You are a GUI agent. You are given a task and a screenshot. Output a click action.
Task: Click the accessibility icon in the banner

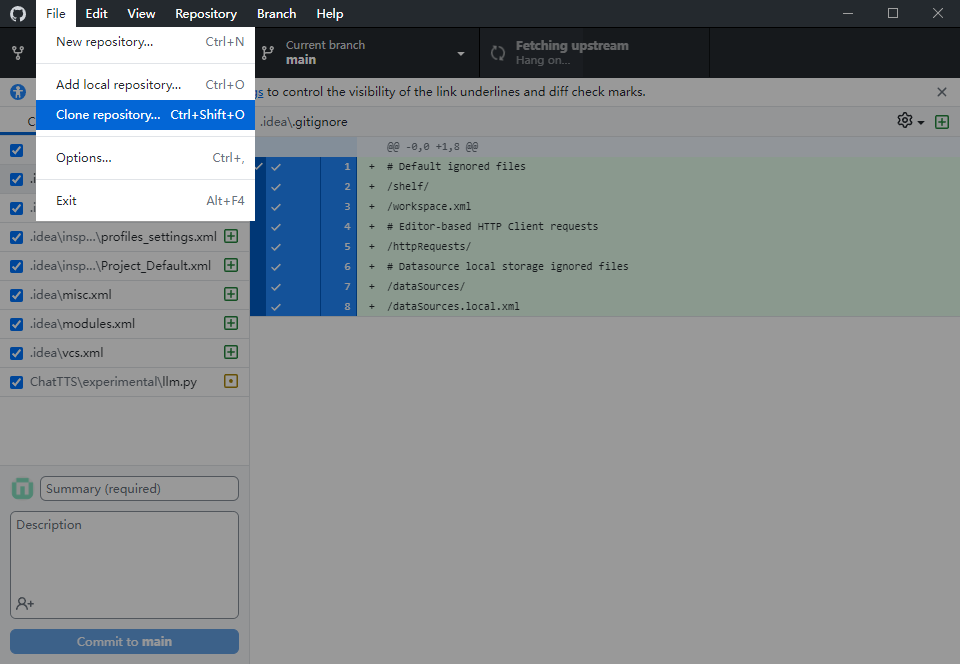click(18, 92)
